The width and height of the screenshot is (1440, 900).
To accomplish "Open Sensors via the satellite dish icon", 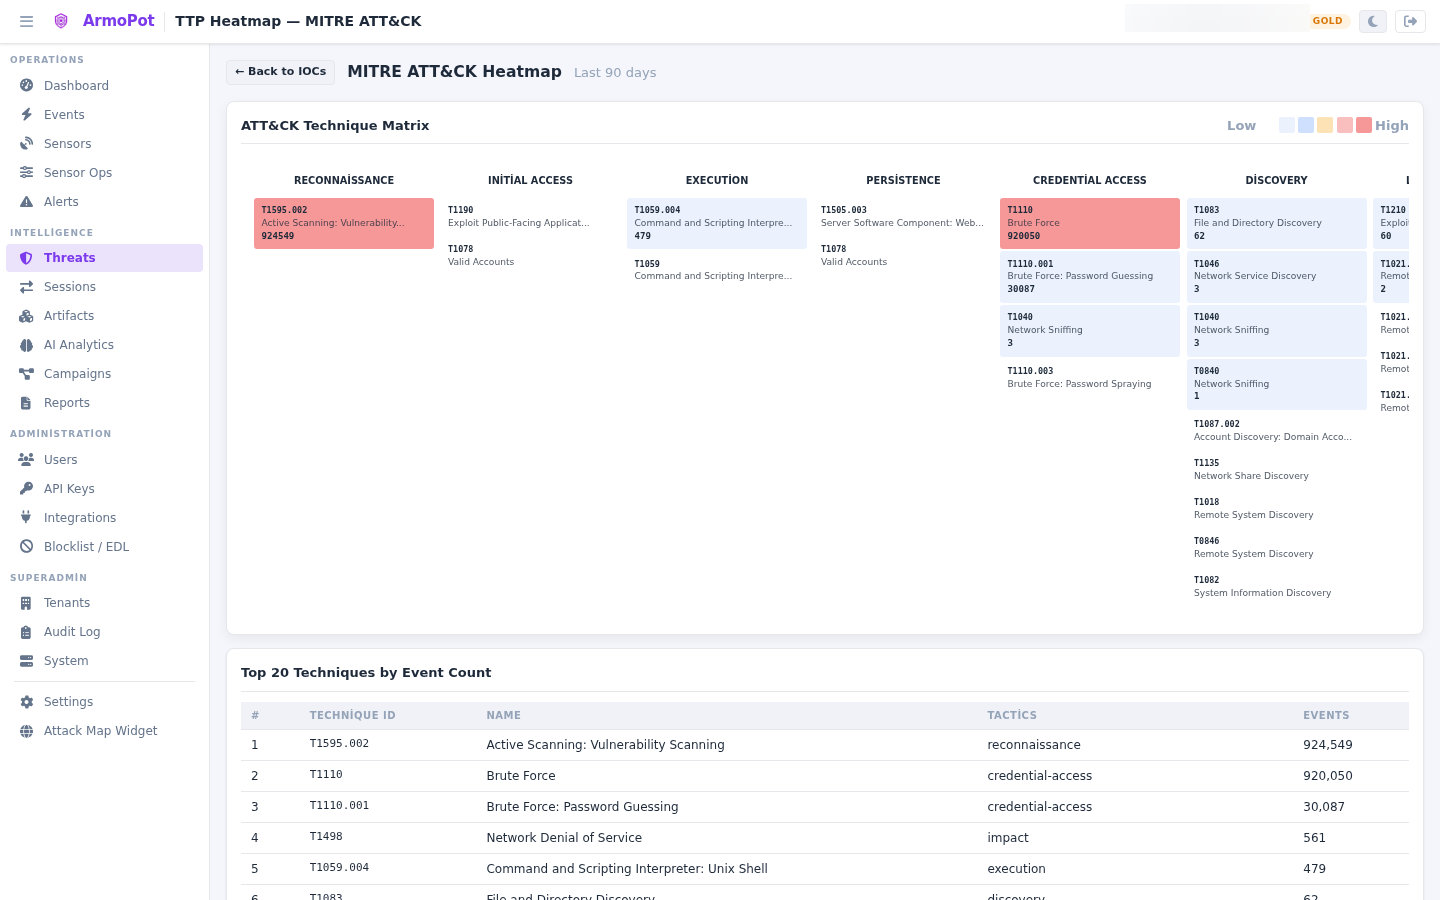I will point(27,144).
